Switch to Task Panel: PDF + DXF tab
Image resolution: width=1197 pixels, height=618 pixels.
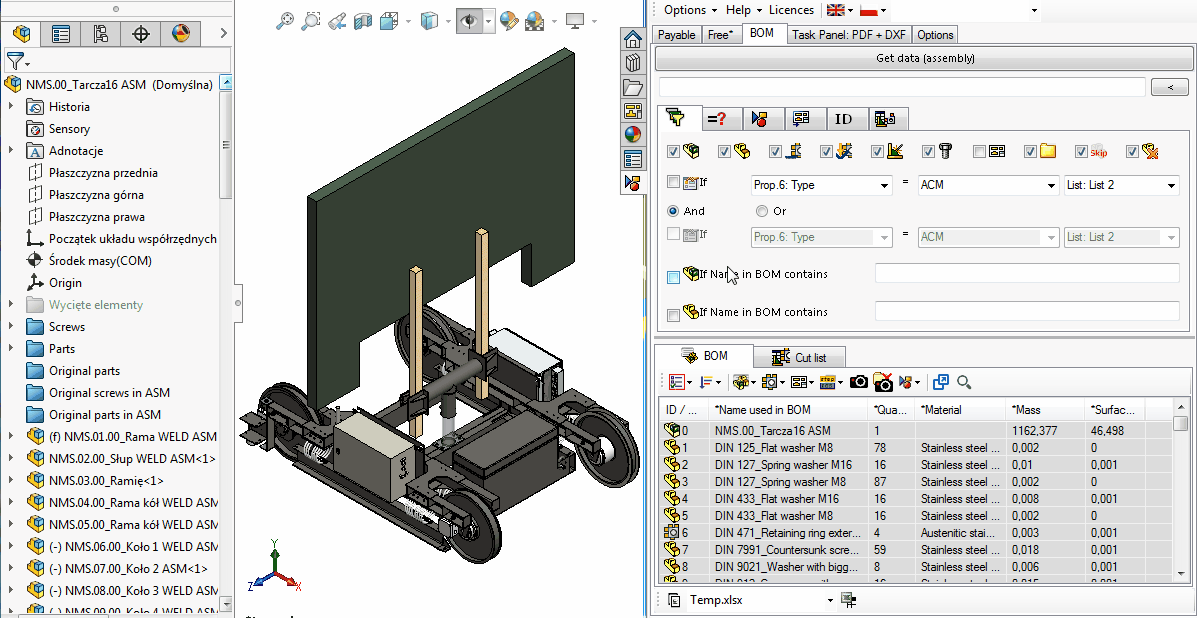[848, 35]
